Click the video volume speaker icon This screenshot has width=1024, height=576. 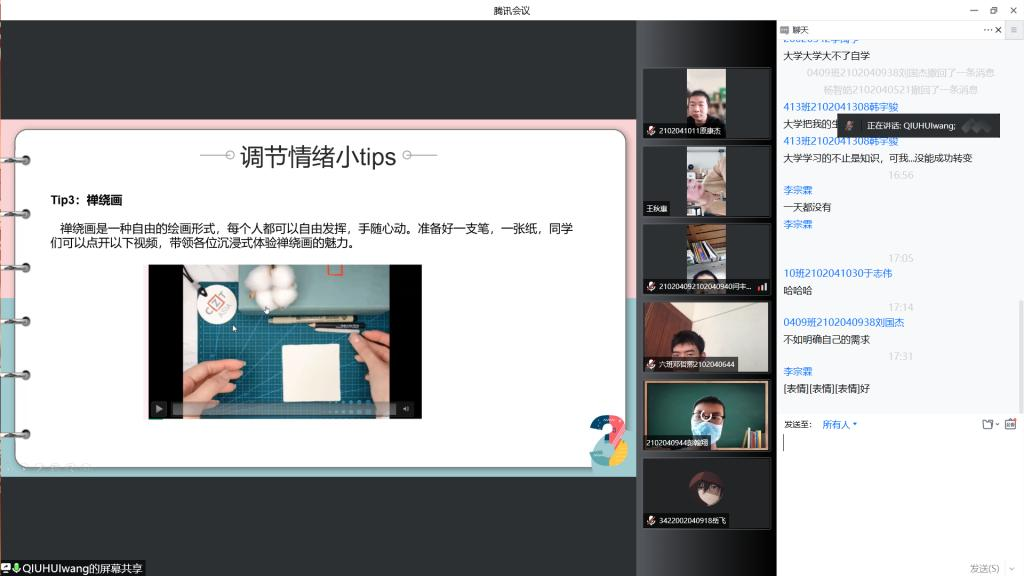tap(406, 408)
